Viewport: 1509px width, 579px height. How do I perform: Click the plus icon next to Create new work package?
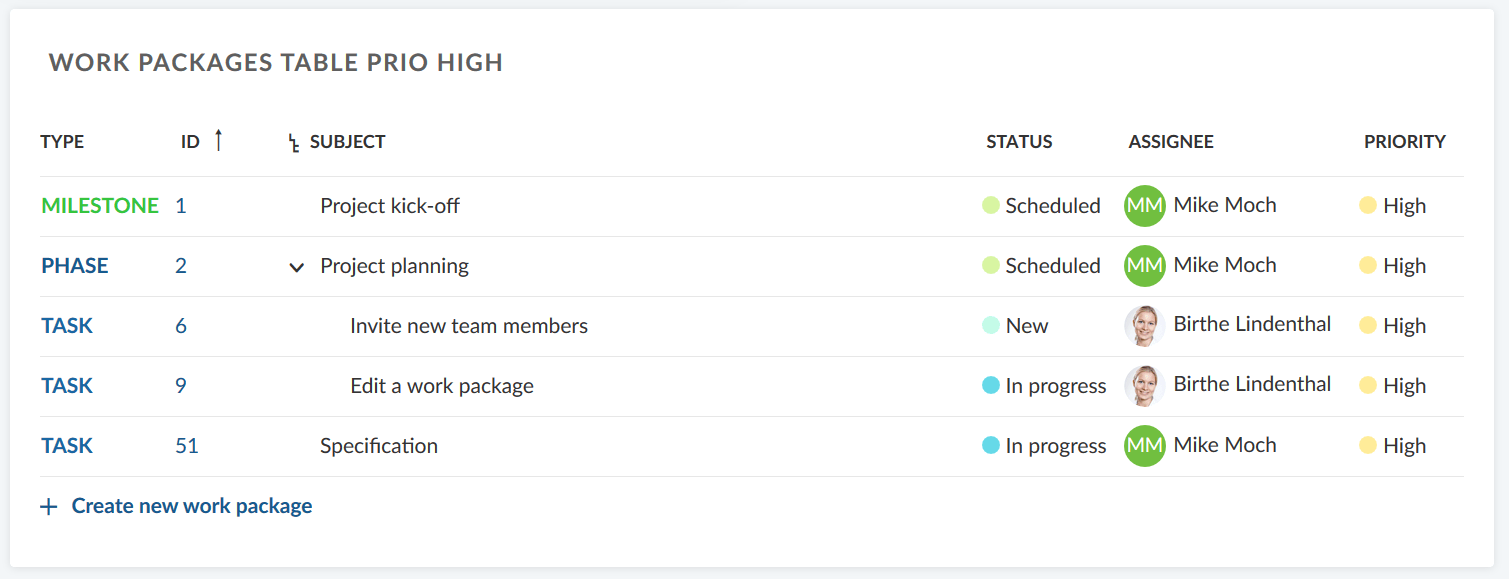48,505
